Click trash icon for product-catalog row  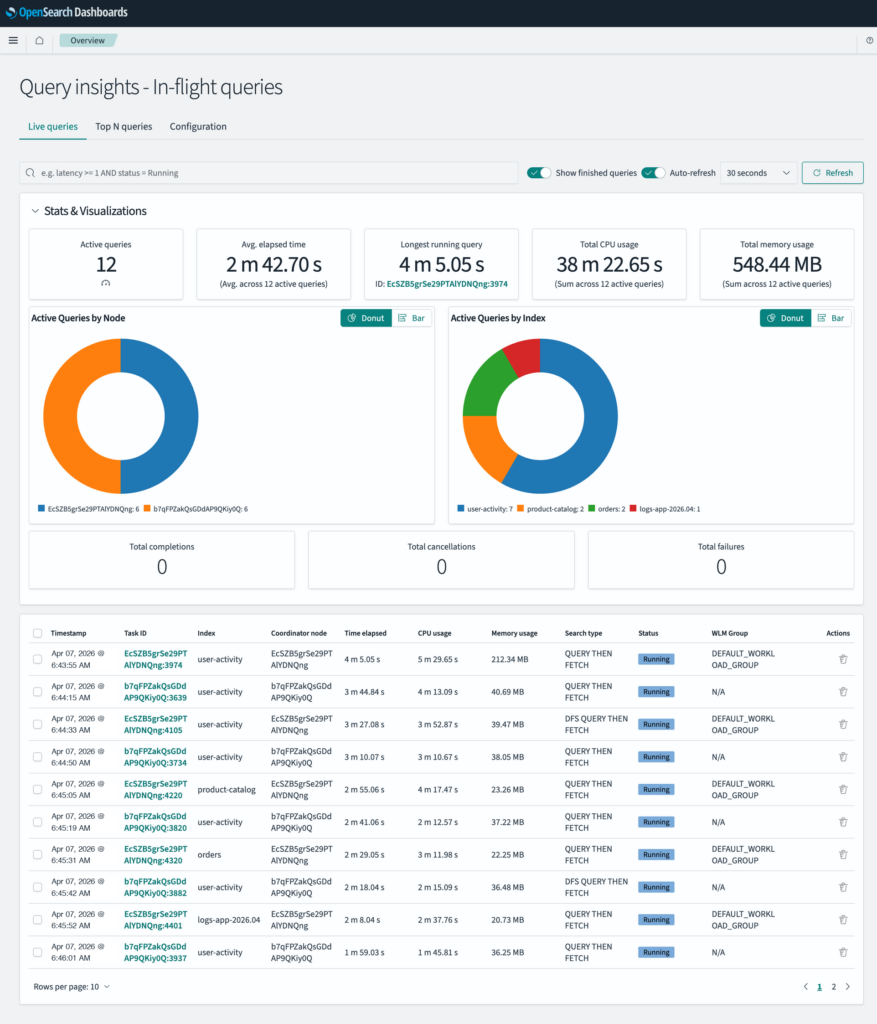843,790
